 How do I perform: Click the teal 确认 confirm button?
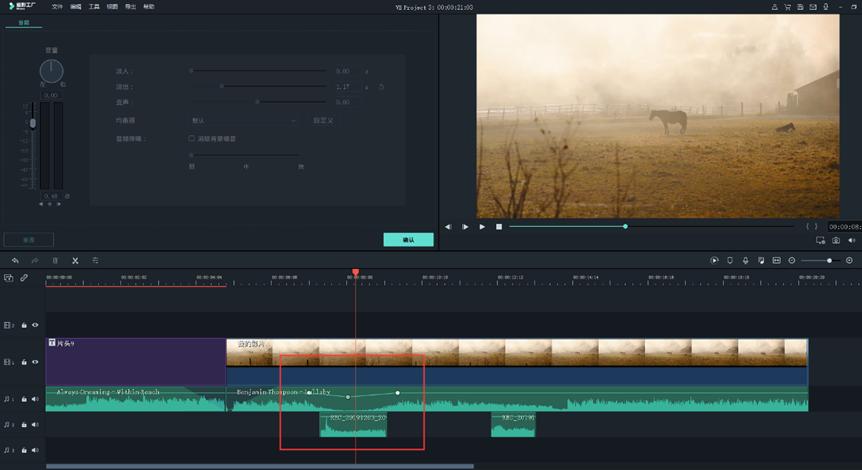tap(408, 240)
